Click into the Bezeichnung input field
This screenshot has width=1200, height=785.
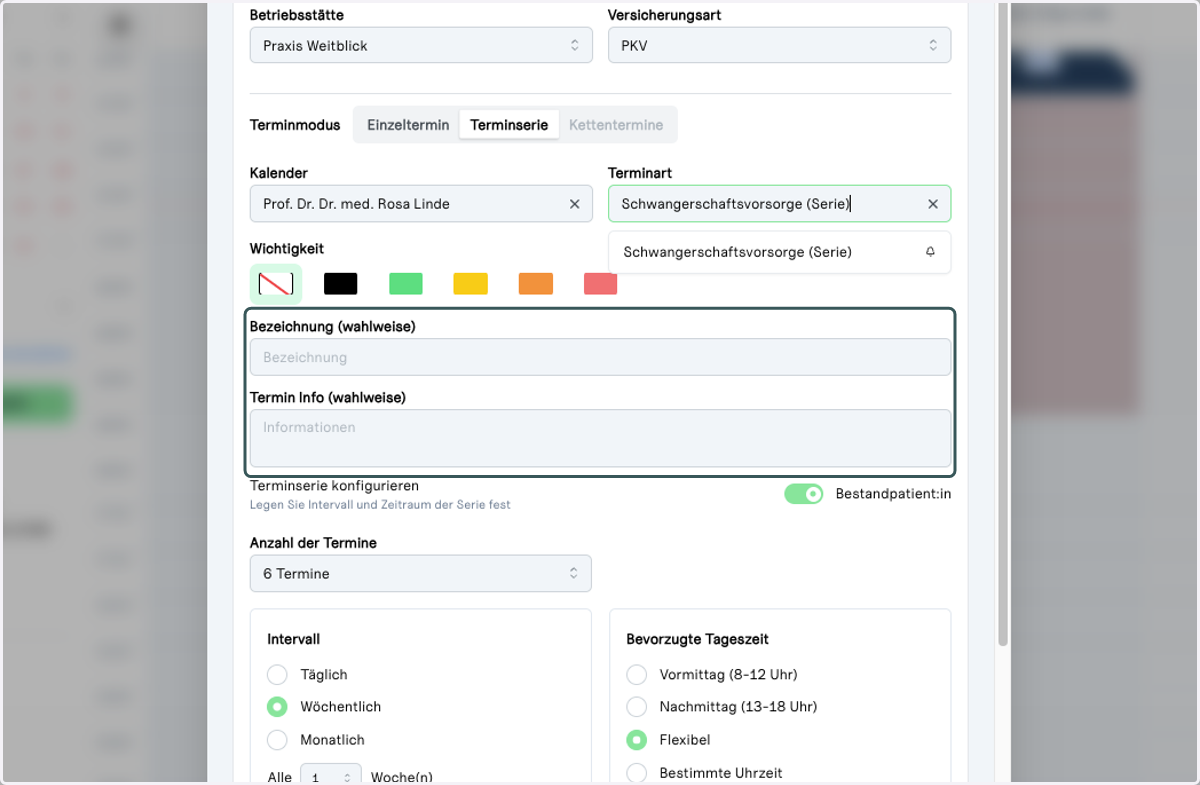pyautogui.click(x=600, y=357)
